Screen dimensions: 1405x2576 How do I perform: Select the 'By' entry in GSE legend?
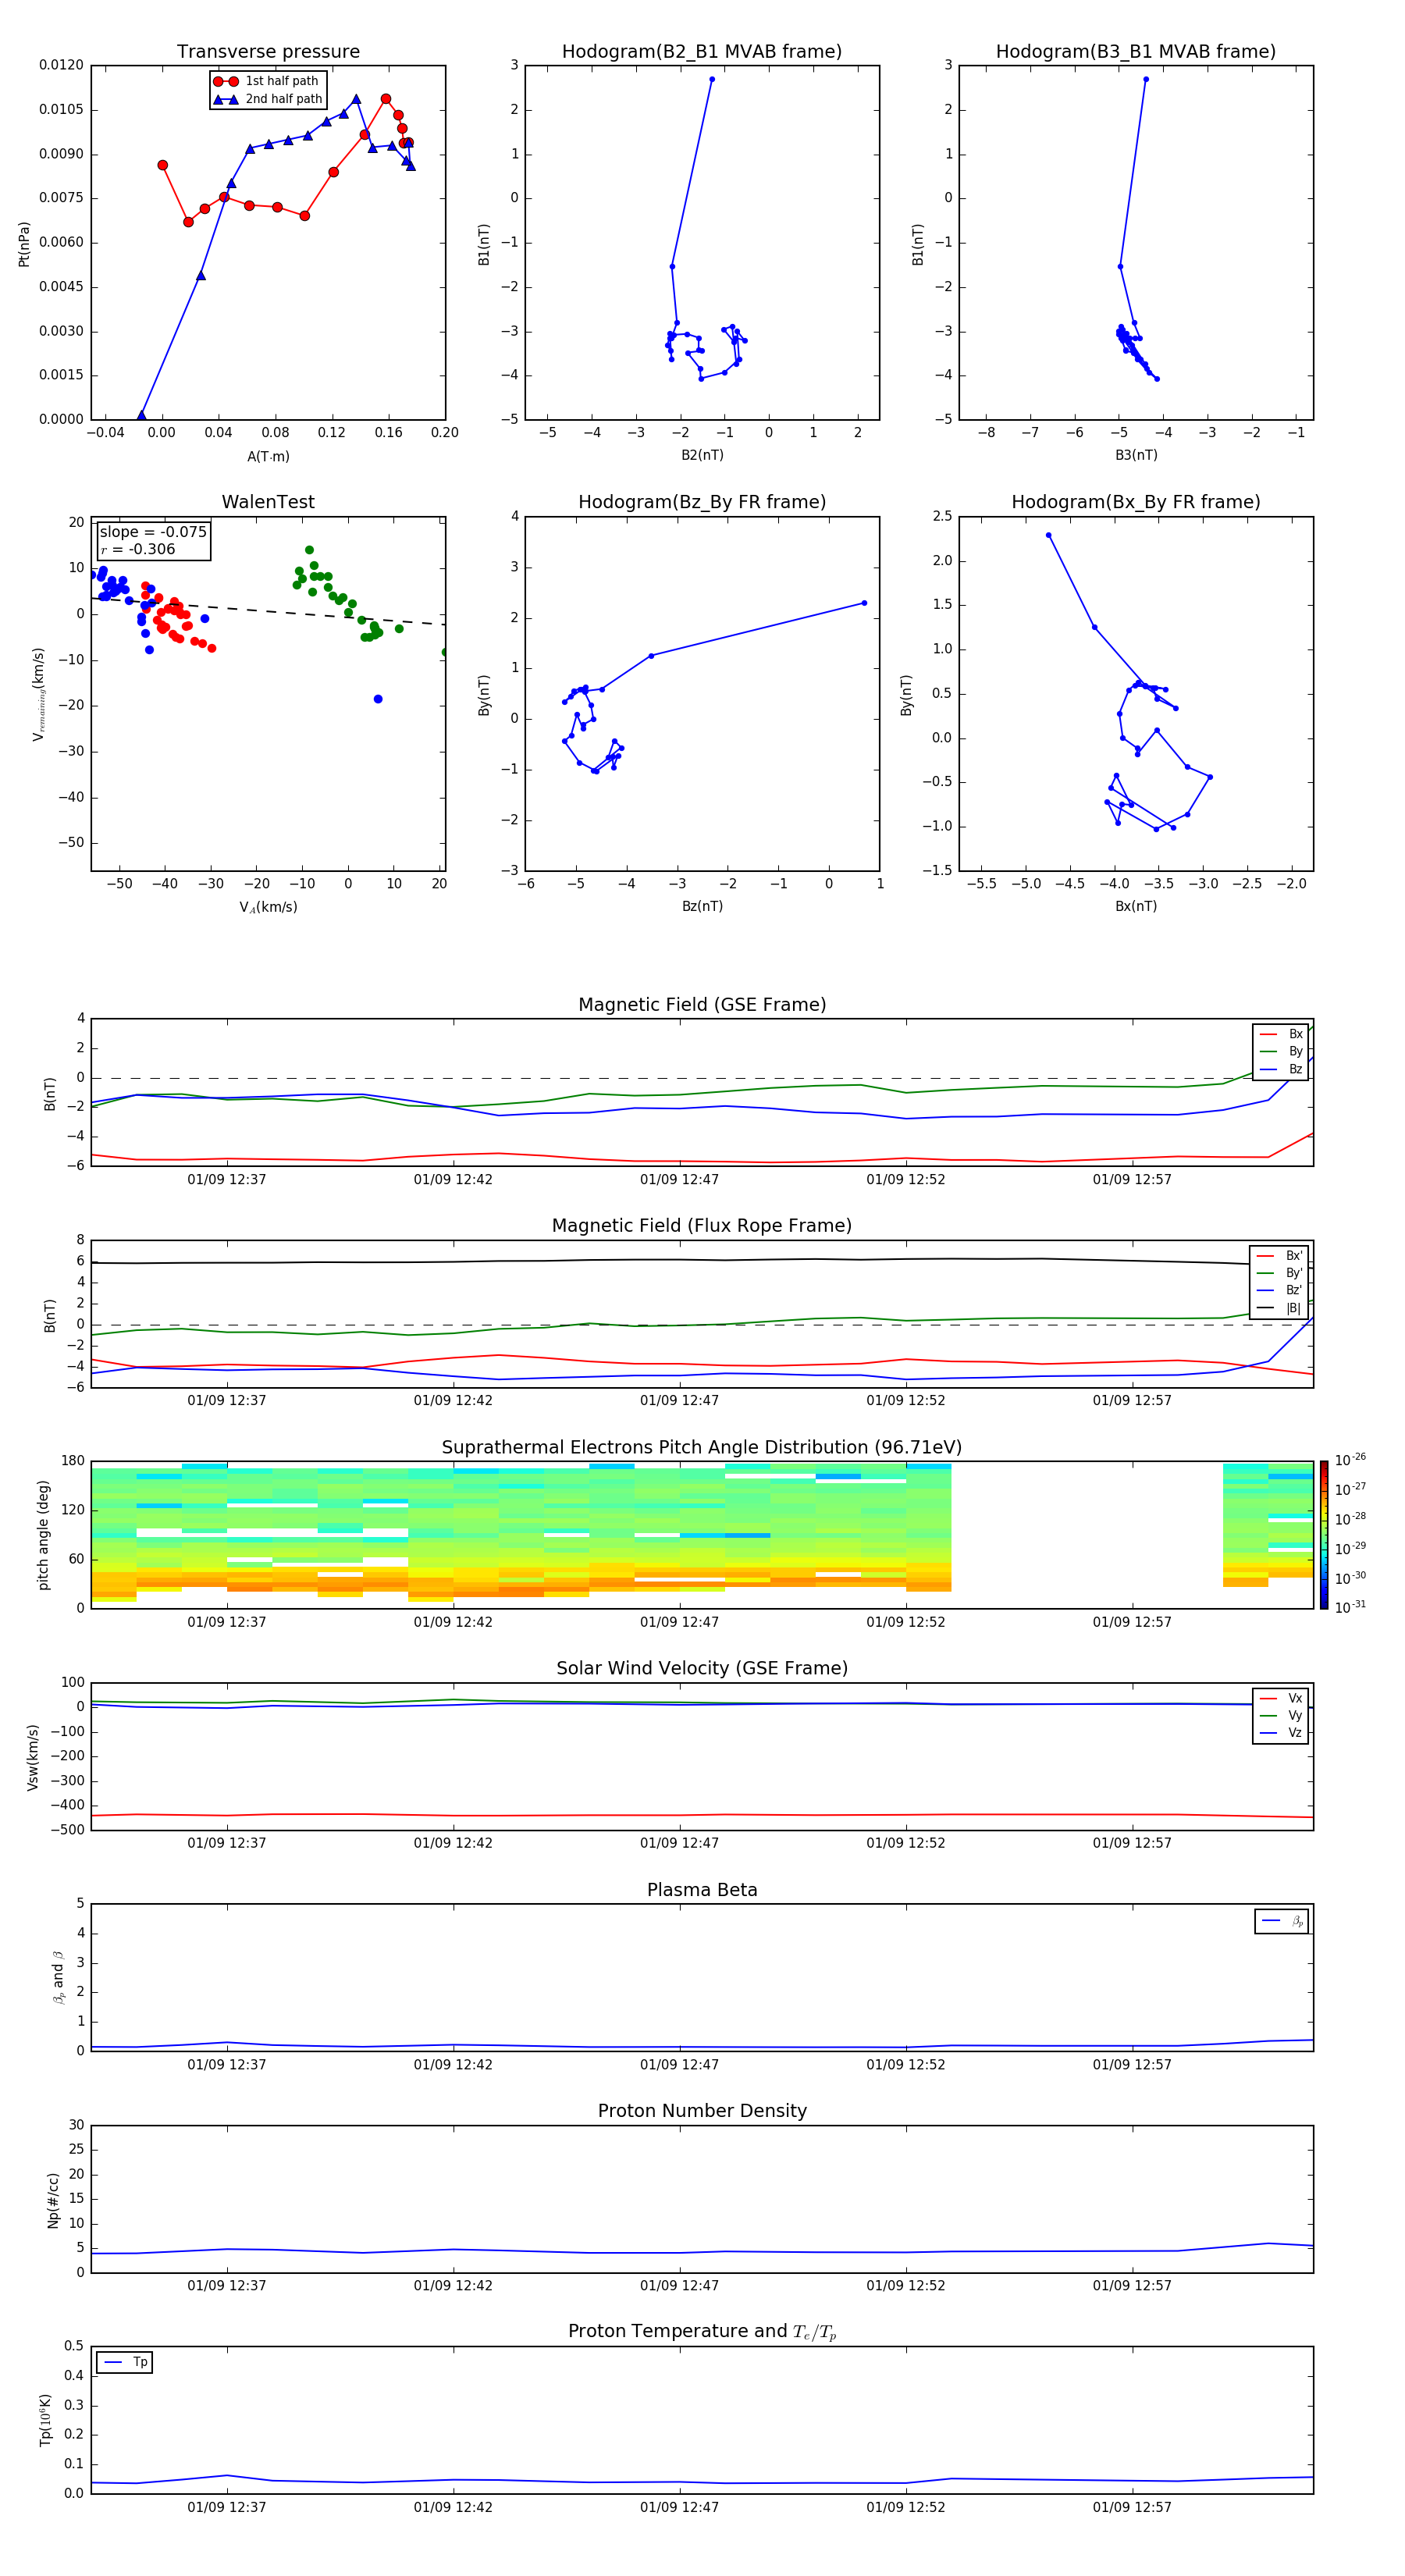1281,1051
